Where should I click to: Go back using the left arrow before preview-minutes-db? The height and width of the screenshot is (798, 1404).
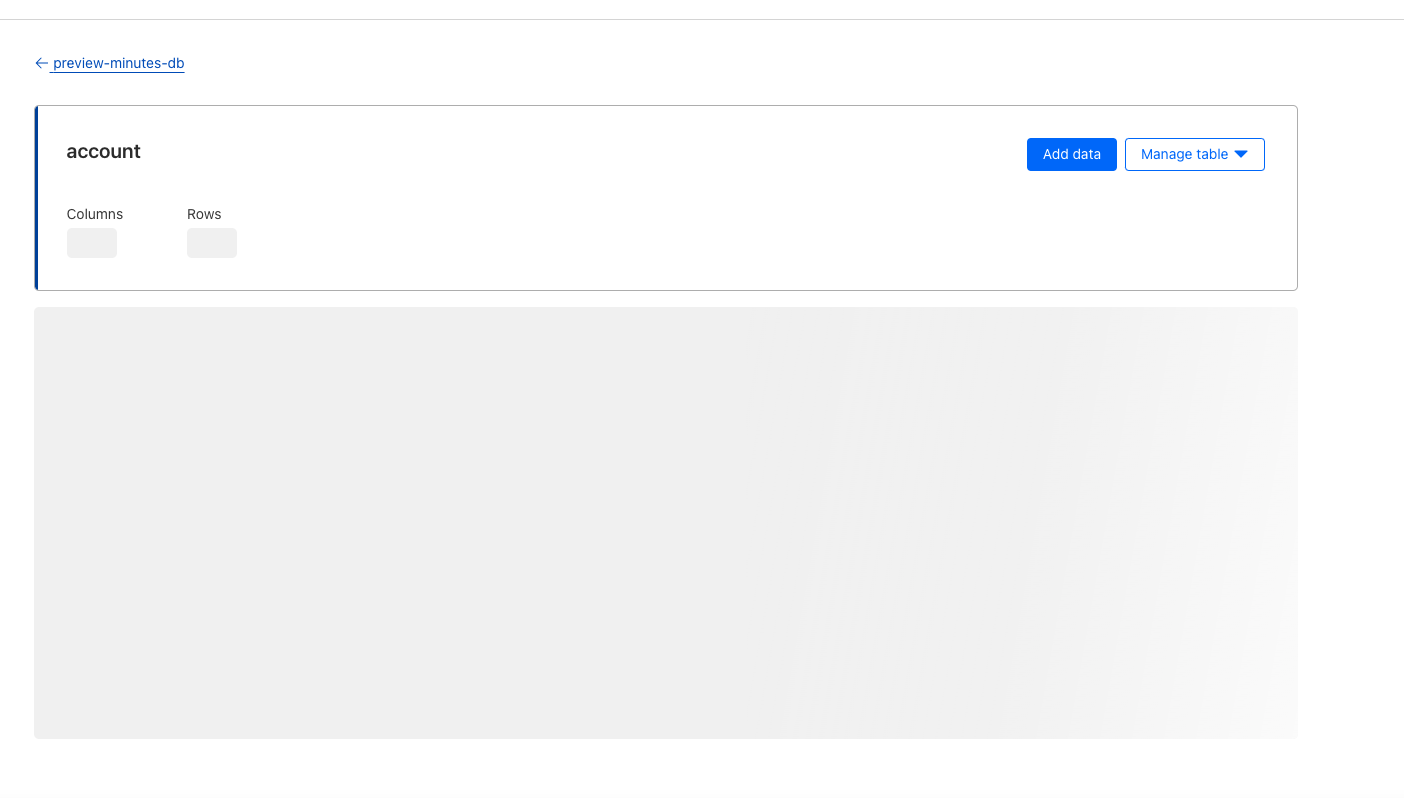click(41, 63)
